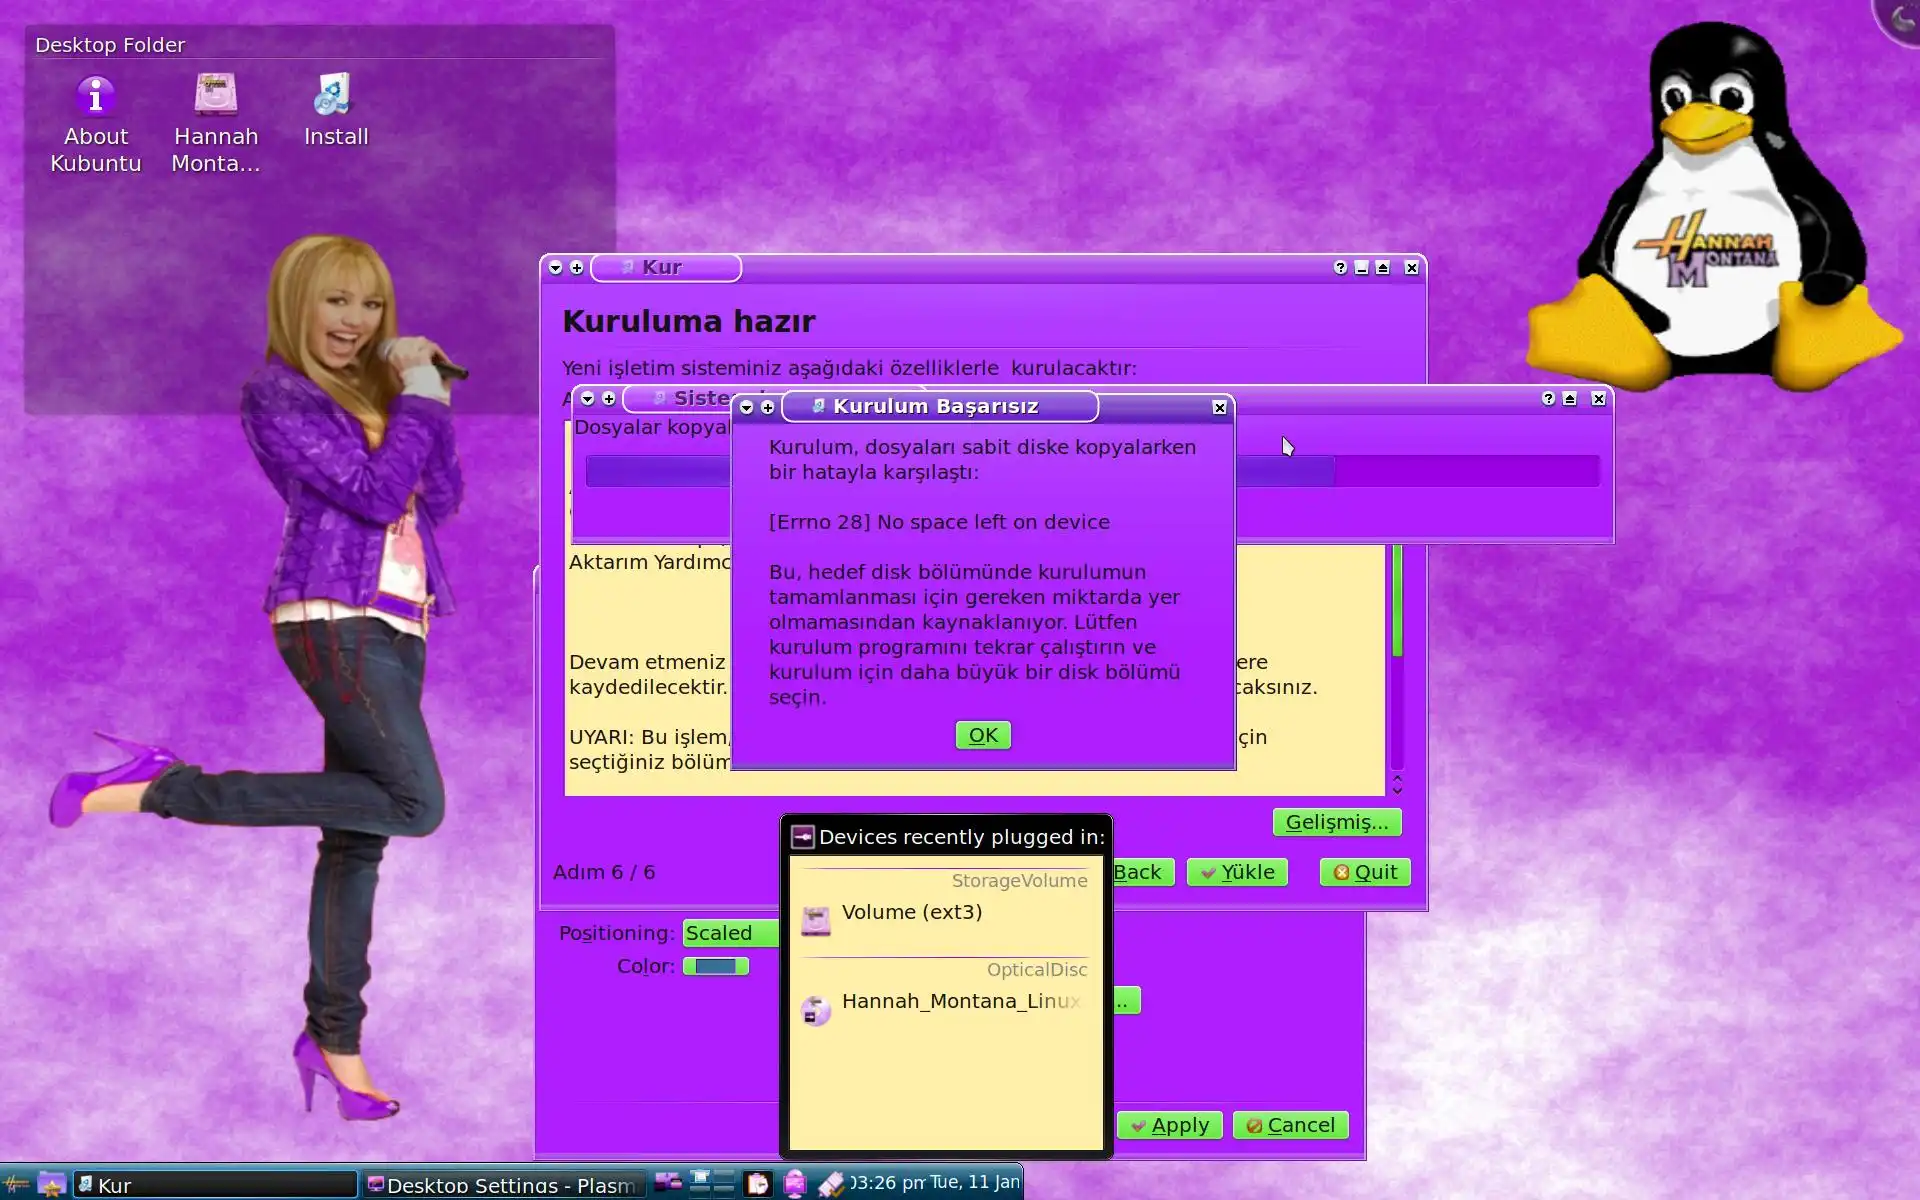
Task: Toggle the keep-on-all-desktops pin of Kurulum Başarısız dialog
Action: tap(768, 407)
